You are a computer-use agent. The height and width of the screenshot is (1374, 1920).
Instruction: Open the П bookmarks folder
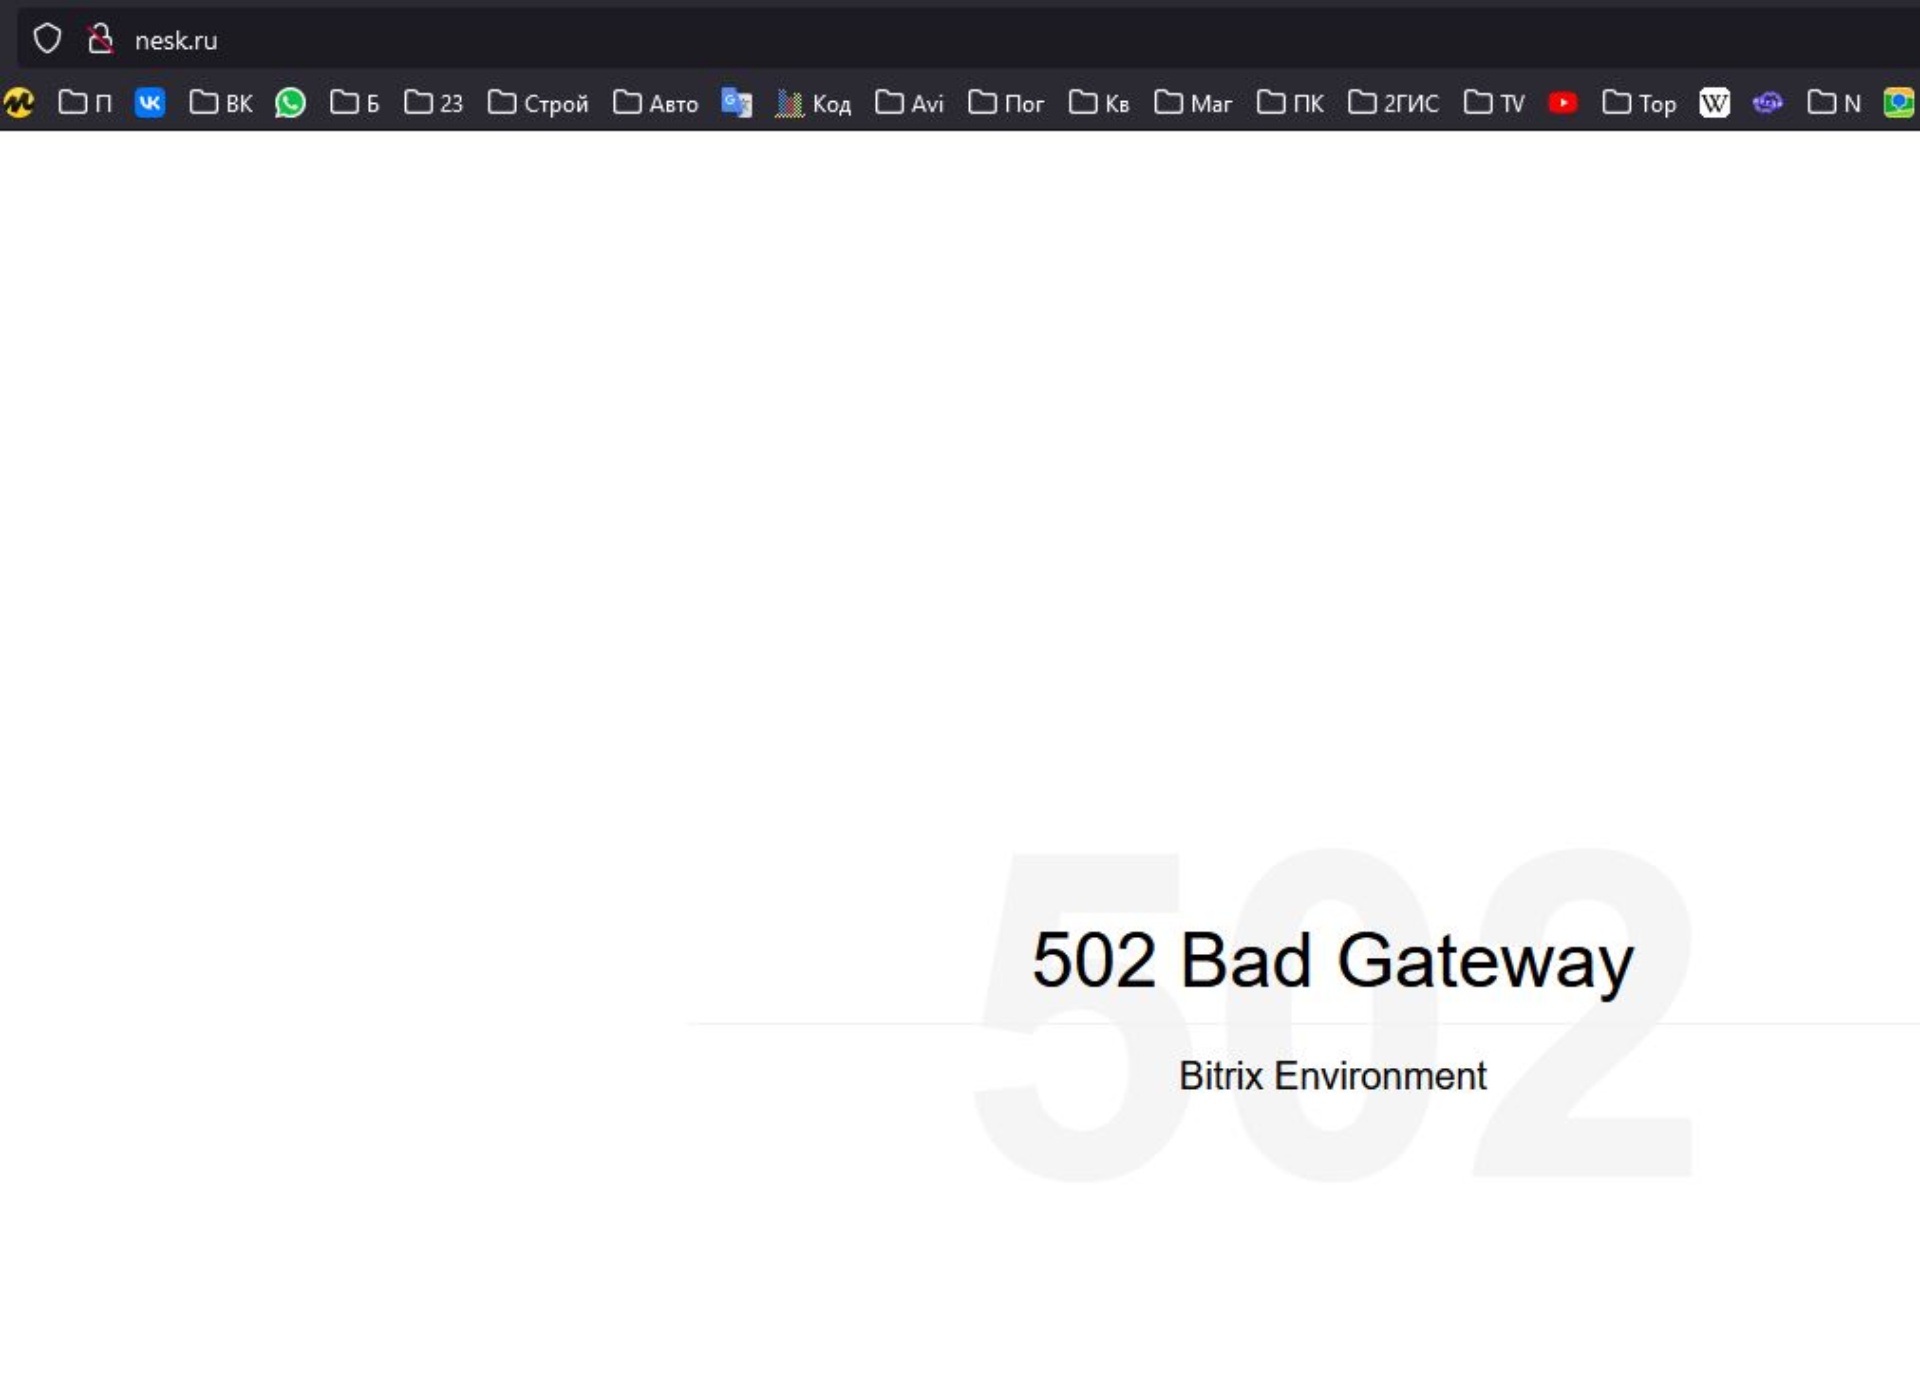pos(85,103)
